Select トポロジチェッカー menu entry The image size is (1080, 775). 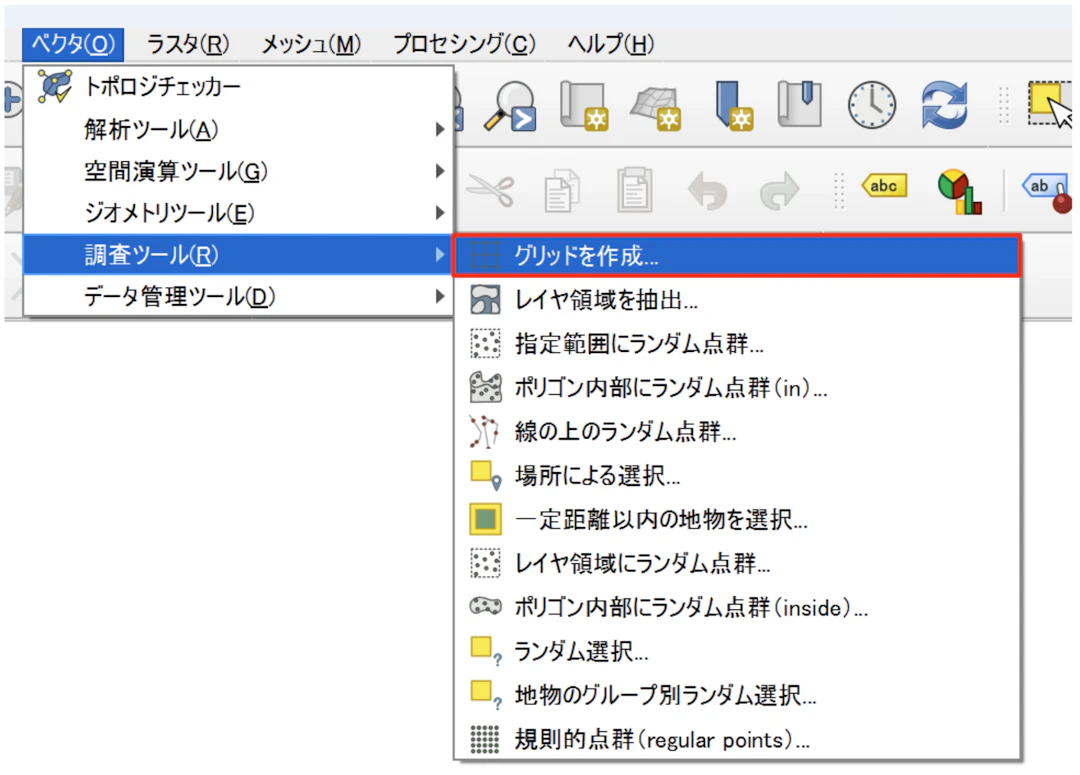click(238, 87)
